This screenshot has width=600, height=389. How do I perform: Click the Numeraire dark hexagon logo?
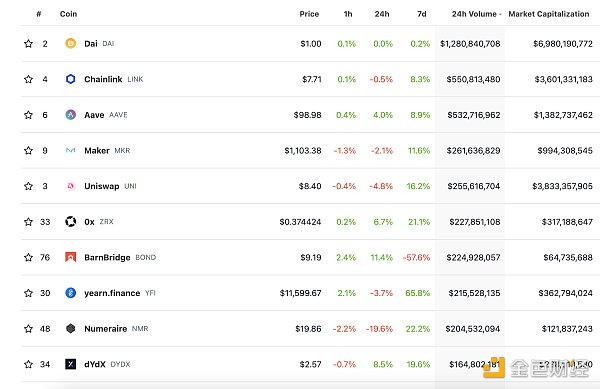point(70,329)
